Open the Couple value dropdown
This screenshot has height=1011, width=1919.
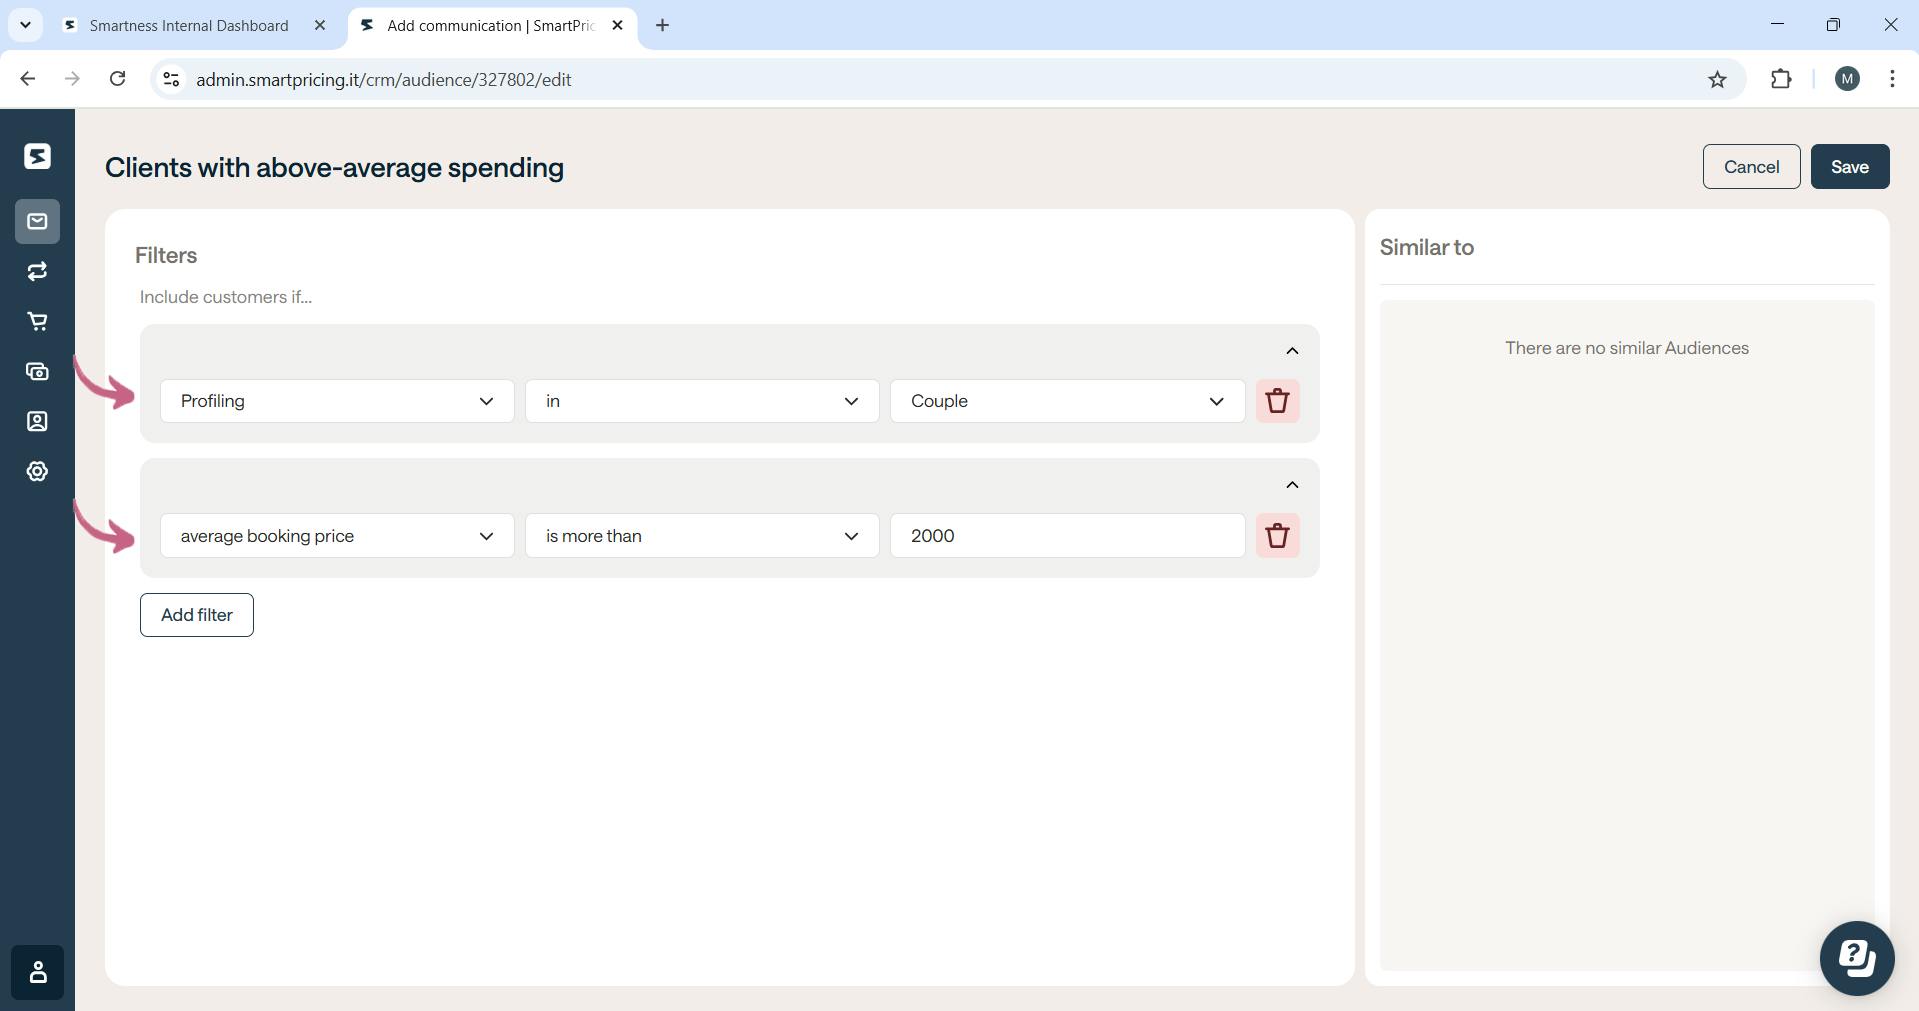pyautogui.click(x=1067, y=401)
